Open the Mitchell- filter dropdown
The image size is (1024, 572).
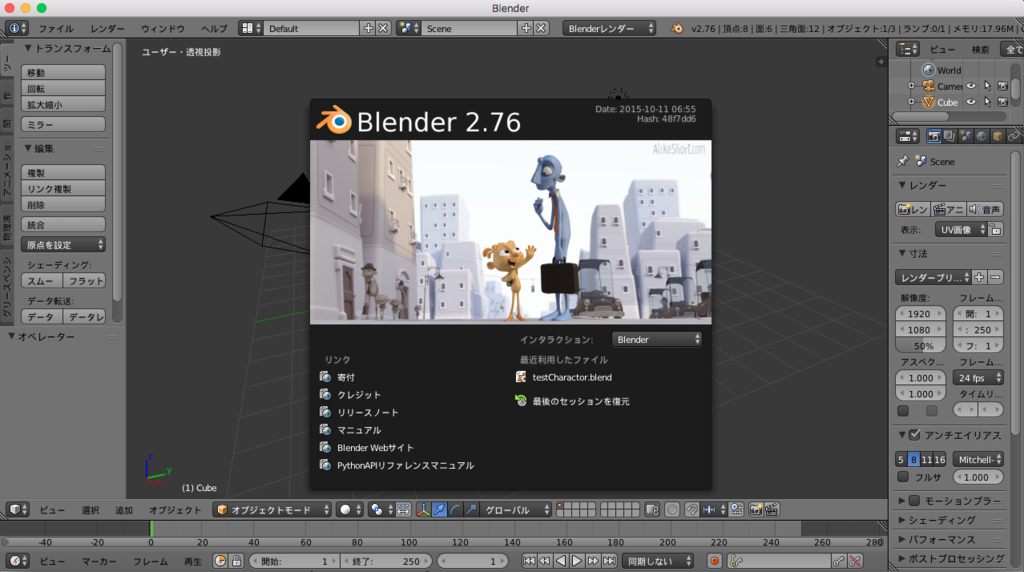pos(978,460)
